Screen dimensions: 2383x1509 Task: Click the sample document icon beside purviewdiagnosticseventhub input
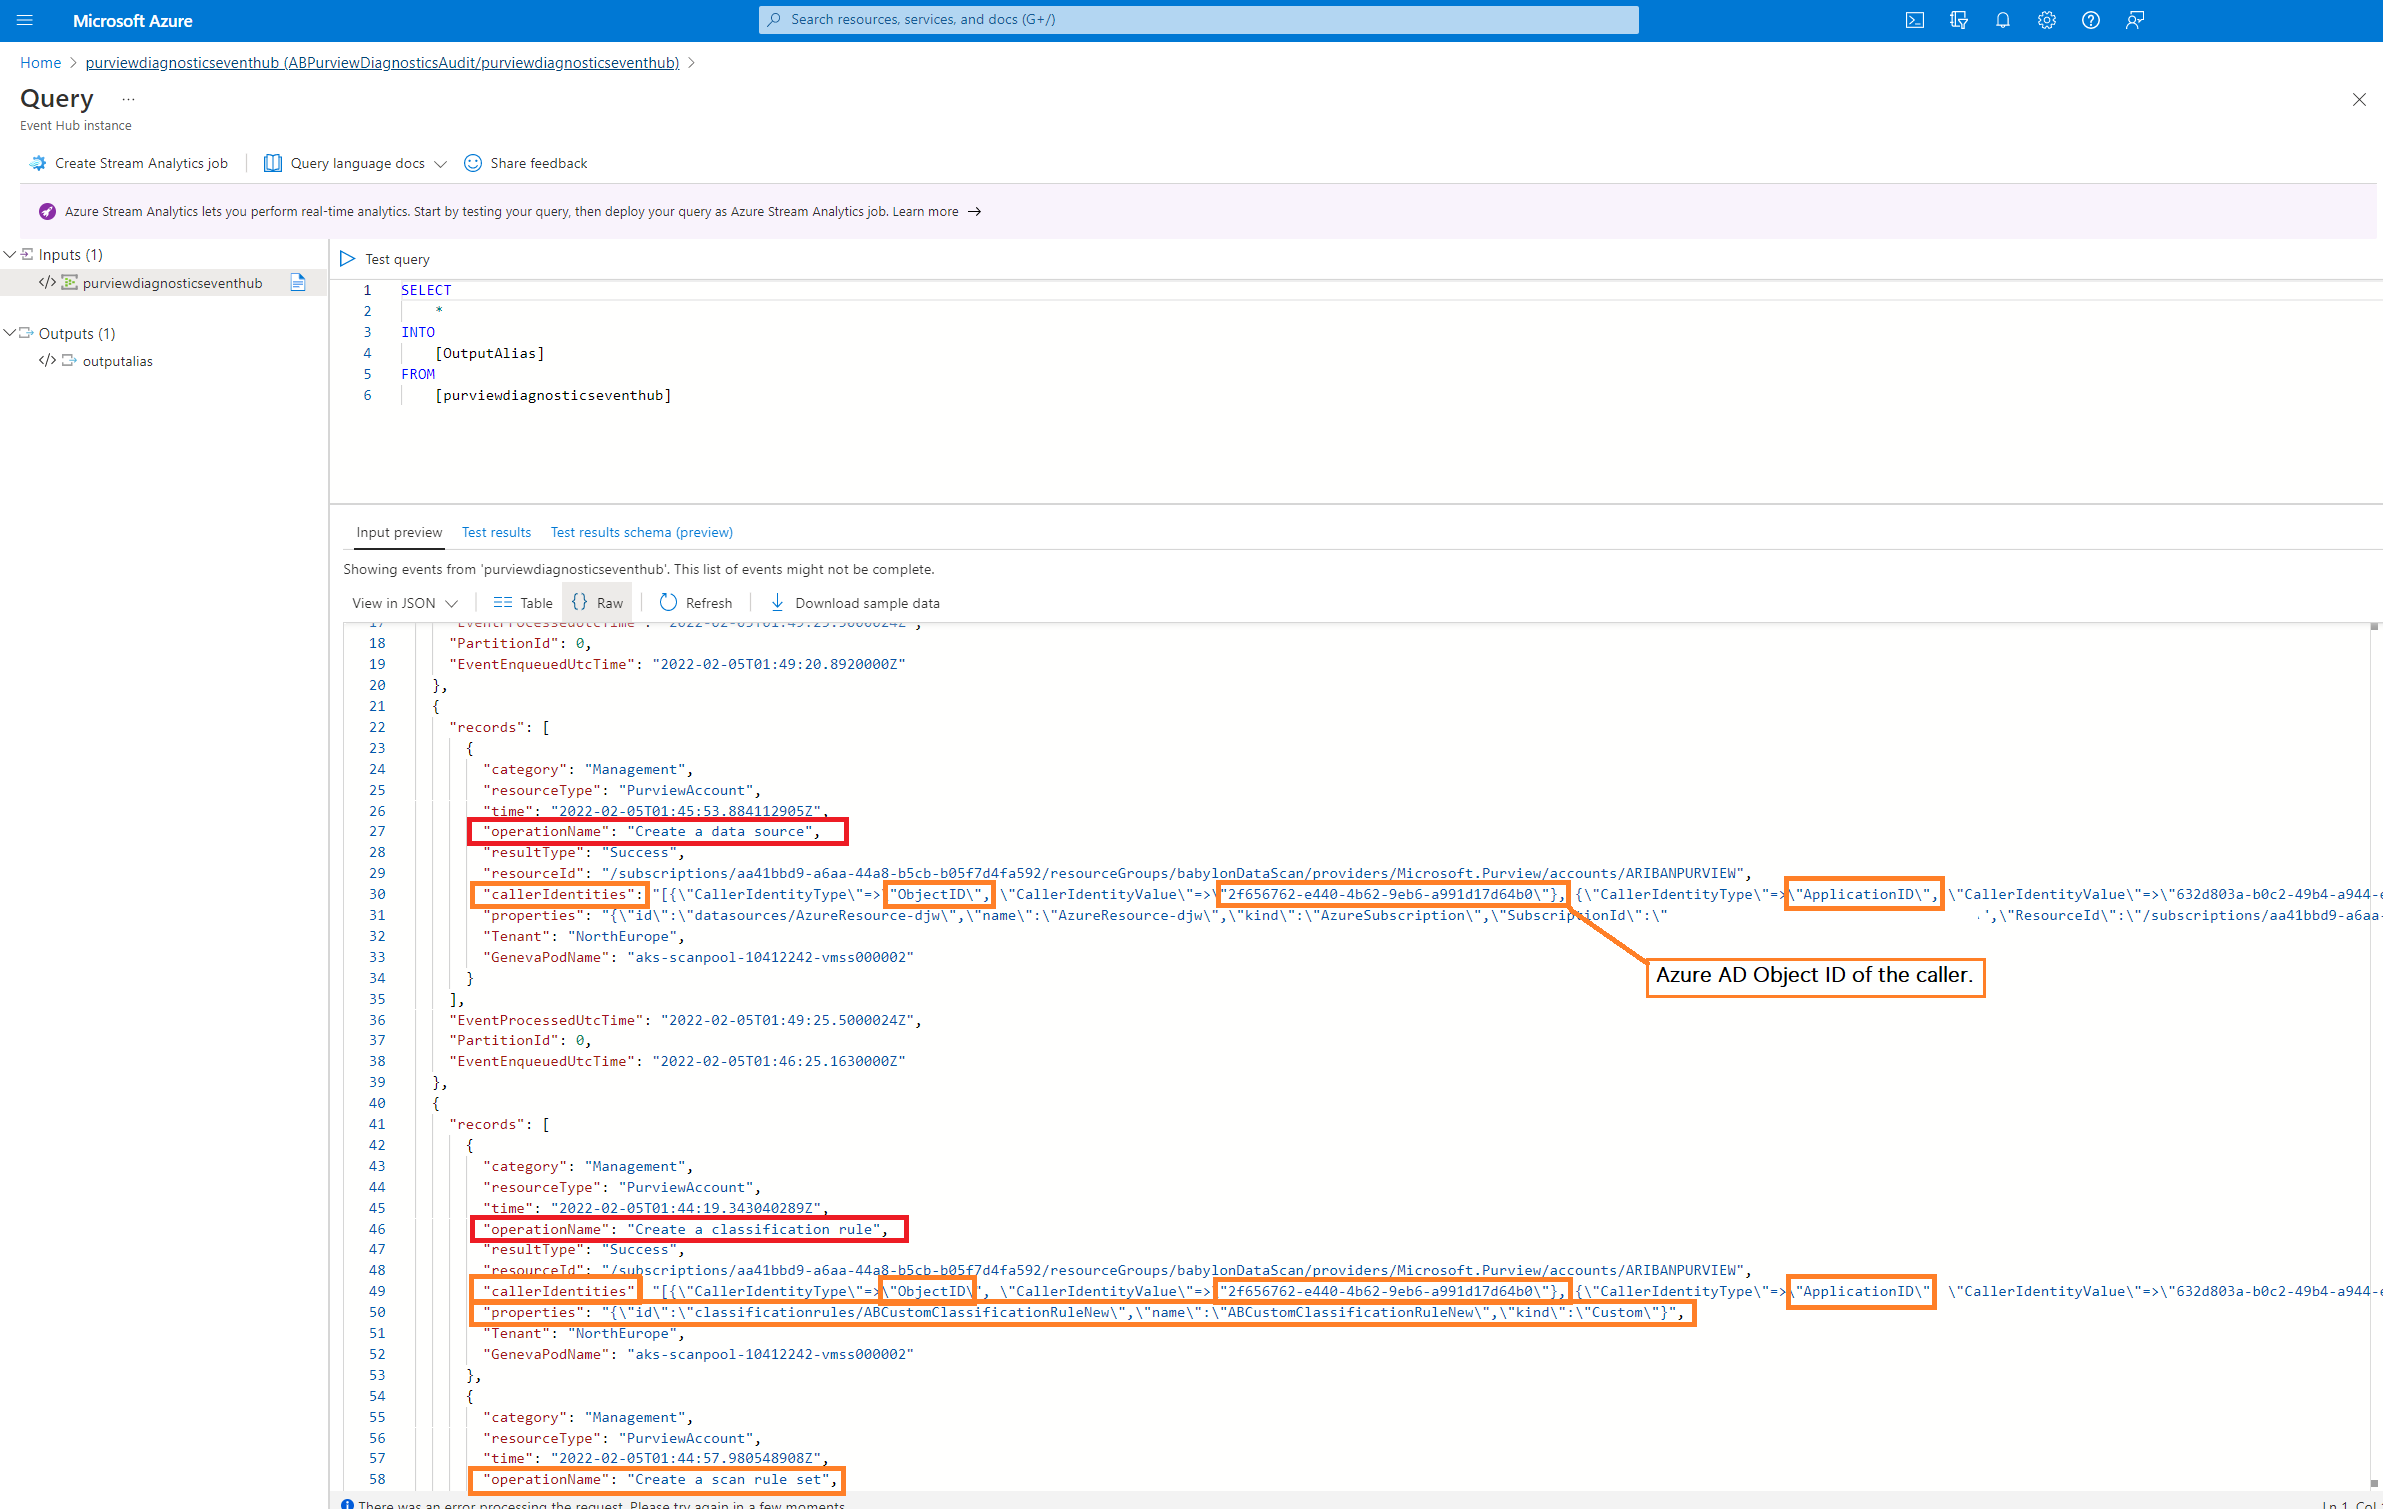[x=298, y=283]
